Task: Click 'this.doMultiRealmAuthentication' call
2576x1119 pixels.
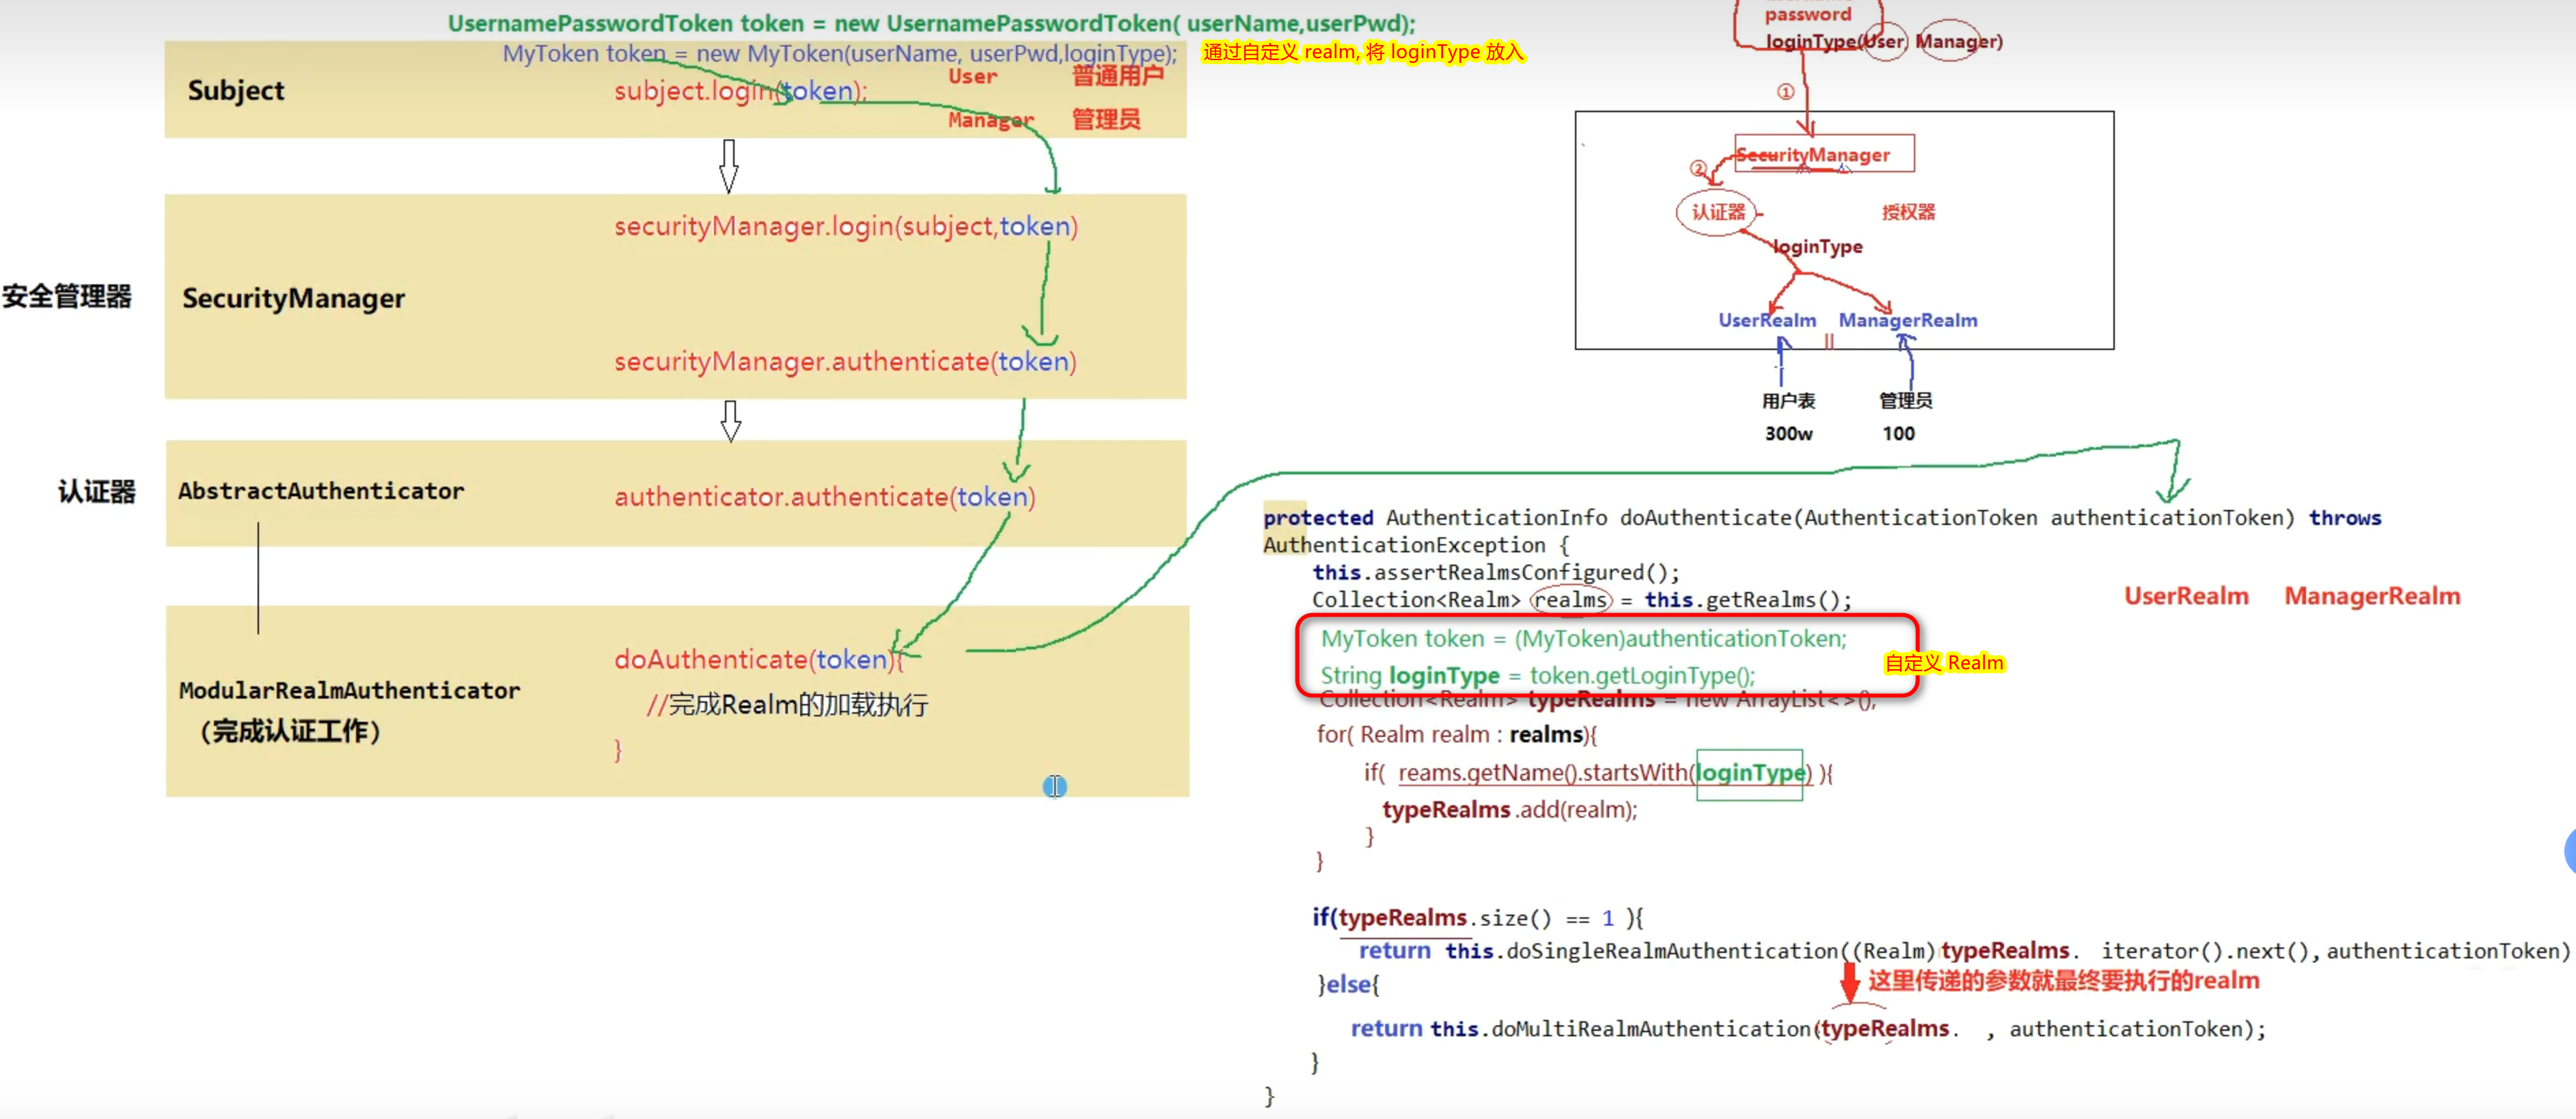Action: (x=1620, y=1029)
